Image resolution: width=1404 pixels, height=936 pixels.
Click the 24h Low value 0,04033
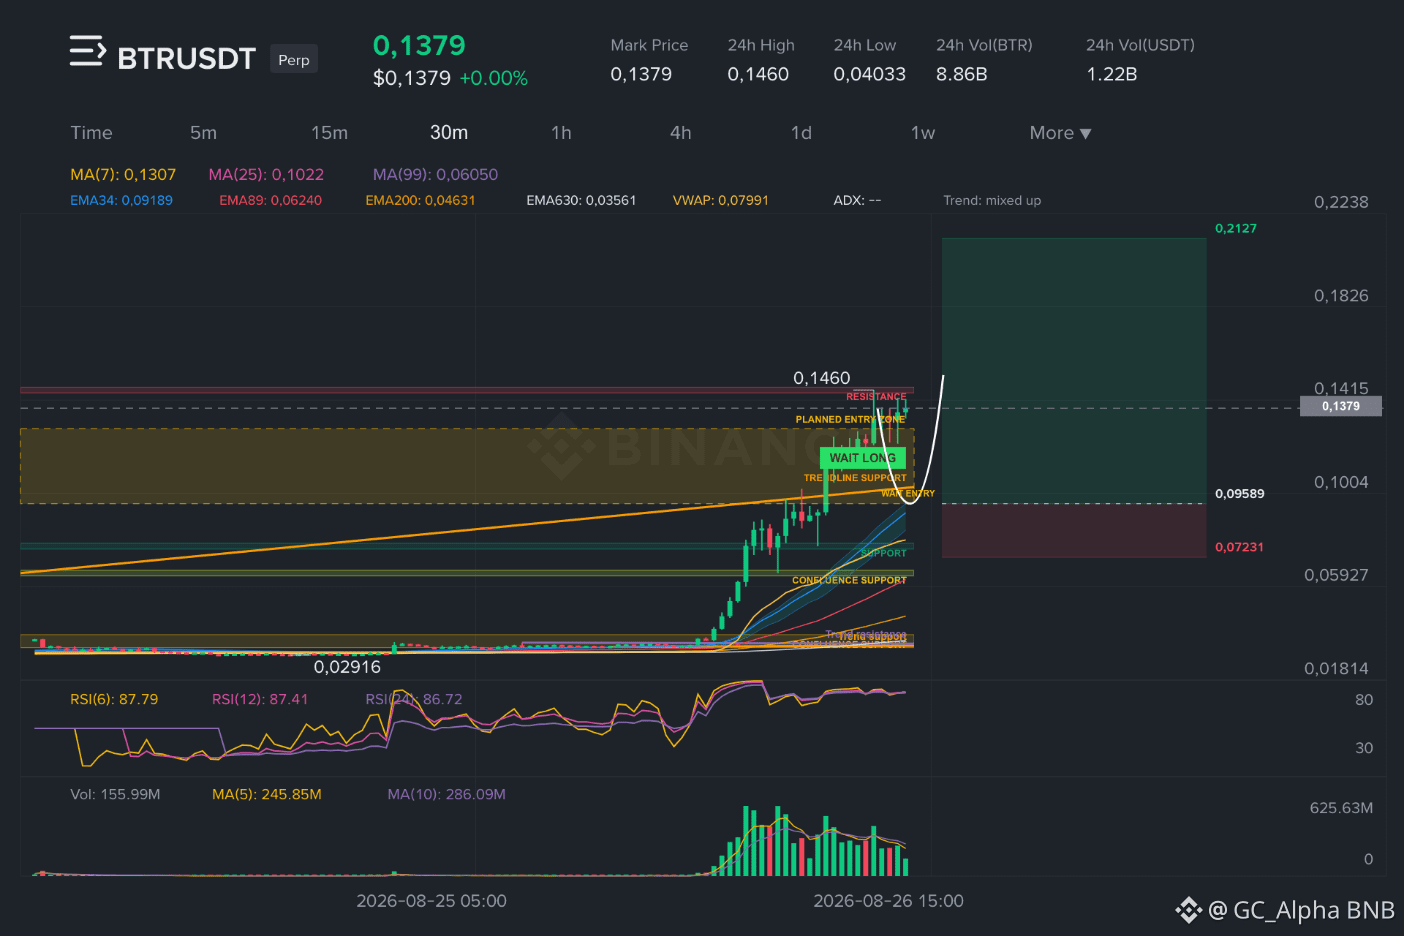pyautogui.click(x=870, y=74)
